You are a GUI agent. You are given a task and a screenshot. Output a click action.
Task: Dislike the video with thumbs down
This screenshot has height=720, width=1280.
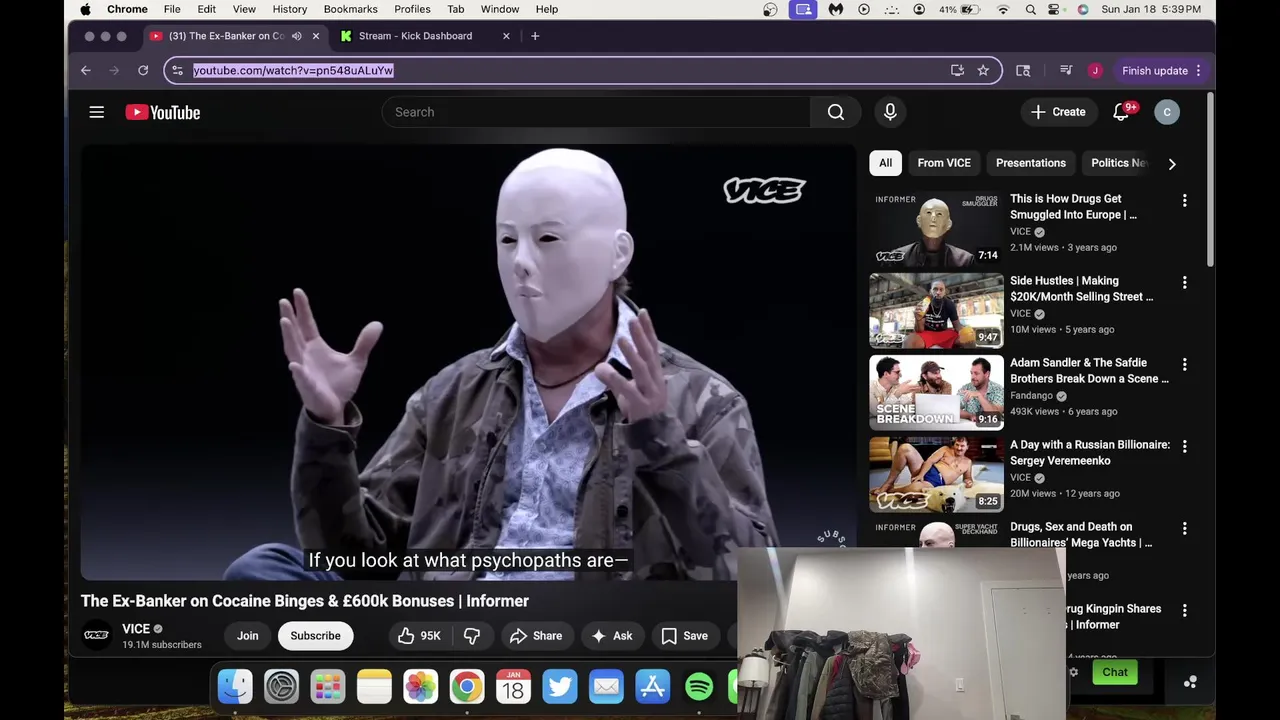472,636
